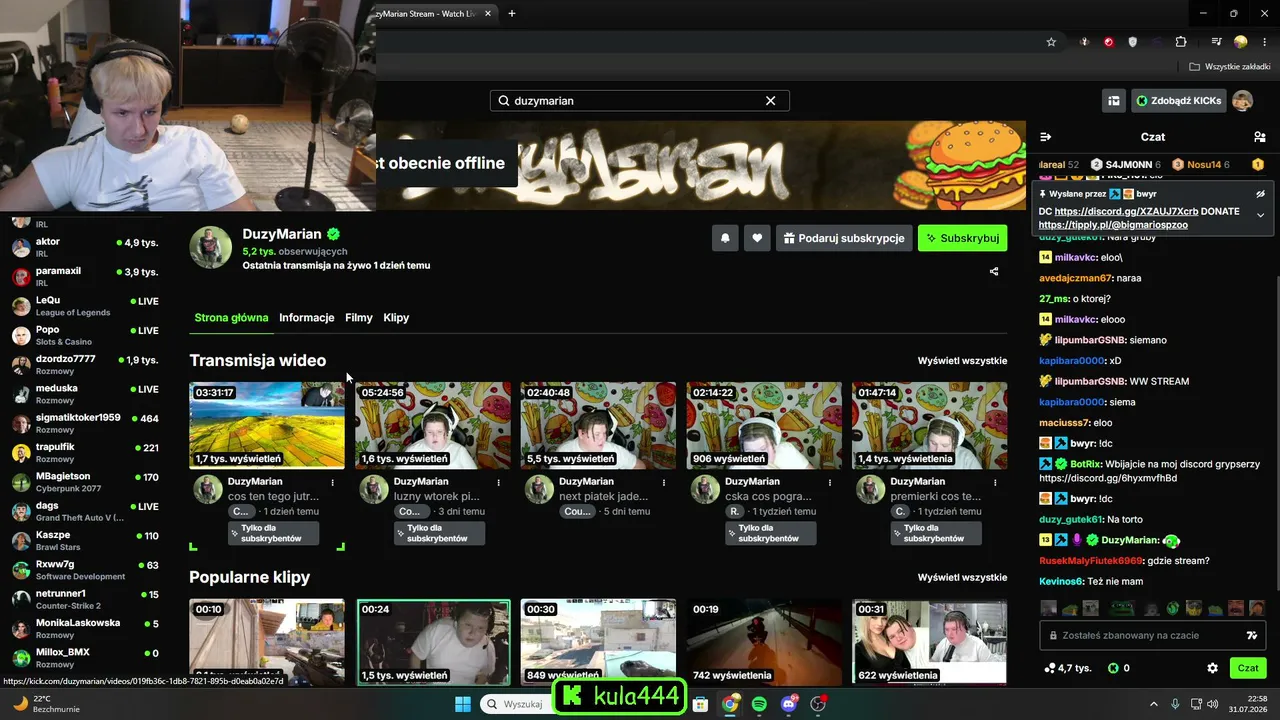Click the microphone icon in system tray

pyautogui.click(x=1175, y=704)
